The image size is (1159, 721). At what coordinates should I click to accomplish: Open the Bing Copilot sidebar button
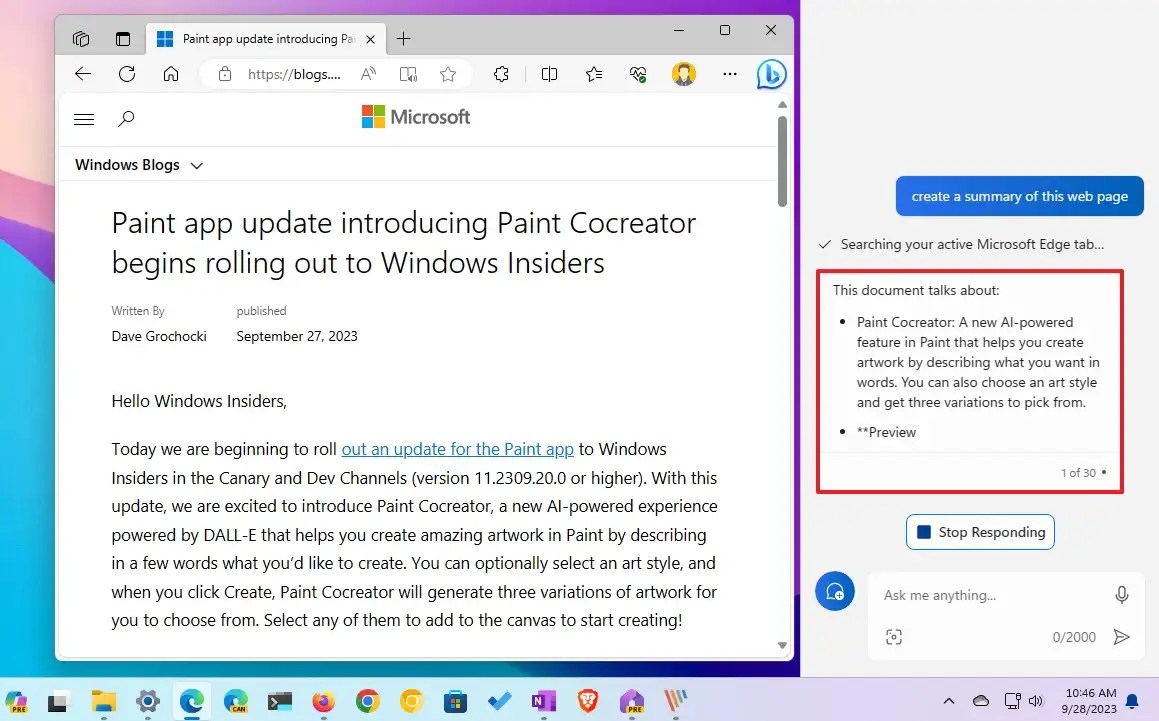coord(771,74)
